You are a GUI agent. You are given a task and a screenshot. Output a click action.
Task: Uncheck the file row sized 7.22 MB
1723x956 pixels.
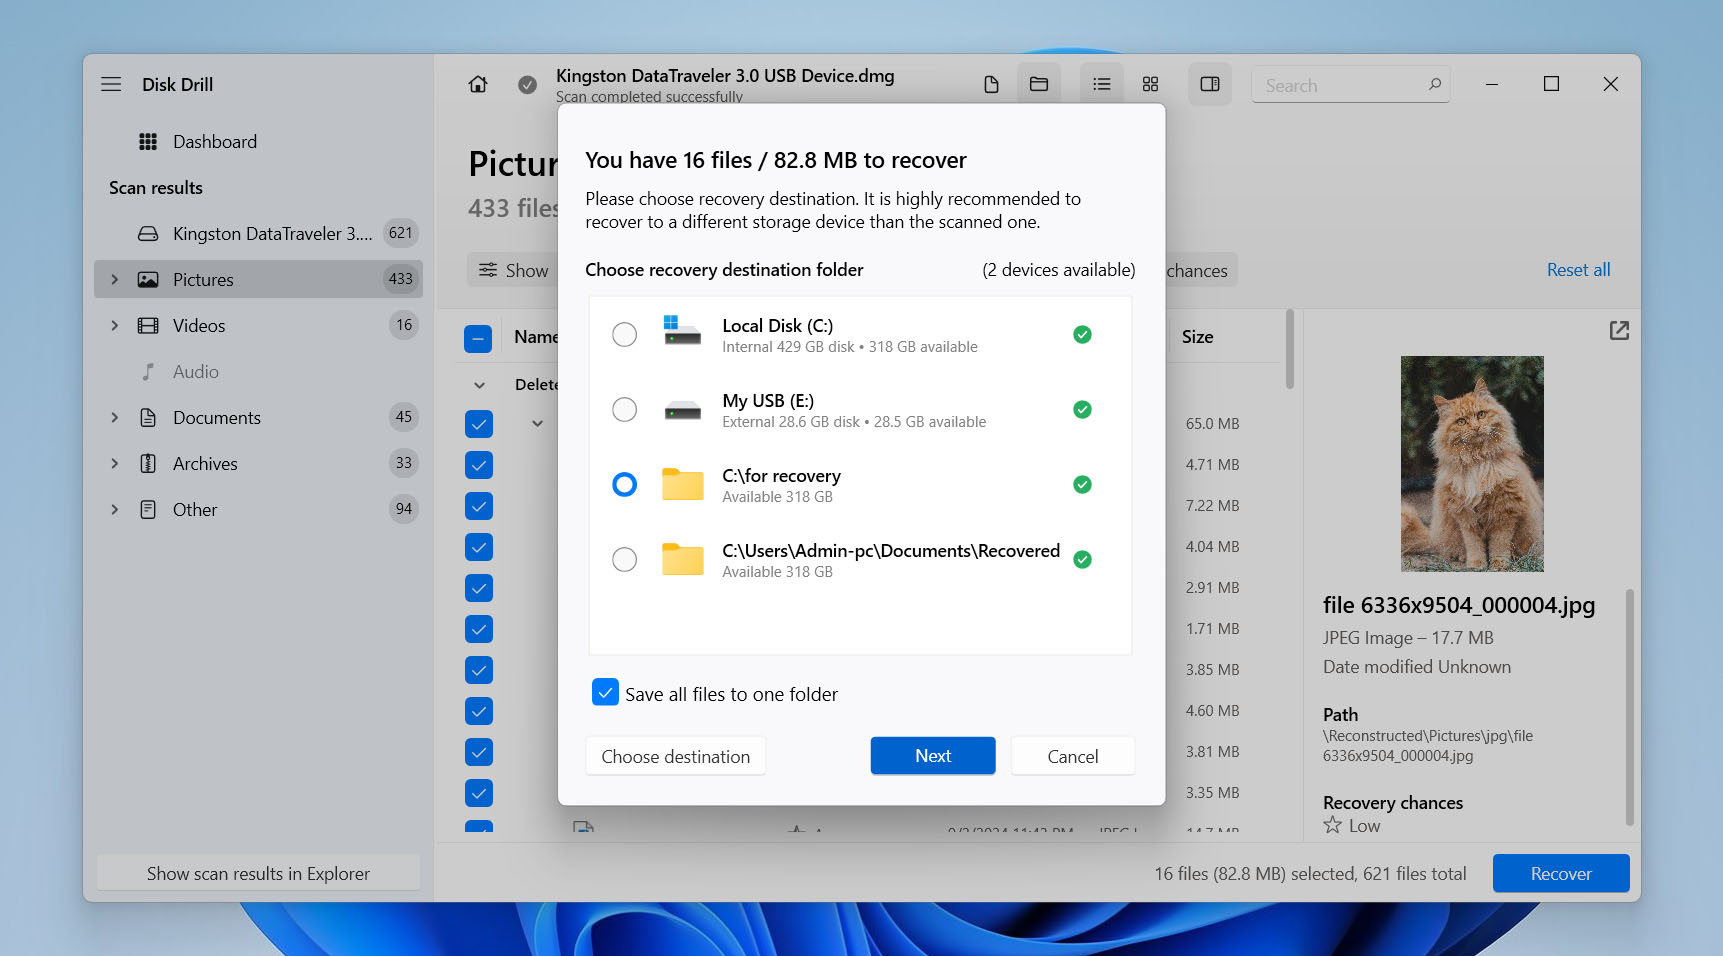(479, 506)
